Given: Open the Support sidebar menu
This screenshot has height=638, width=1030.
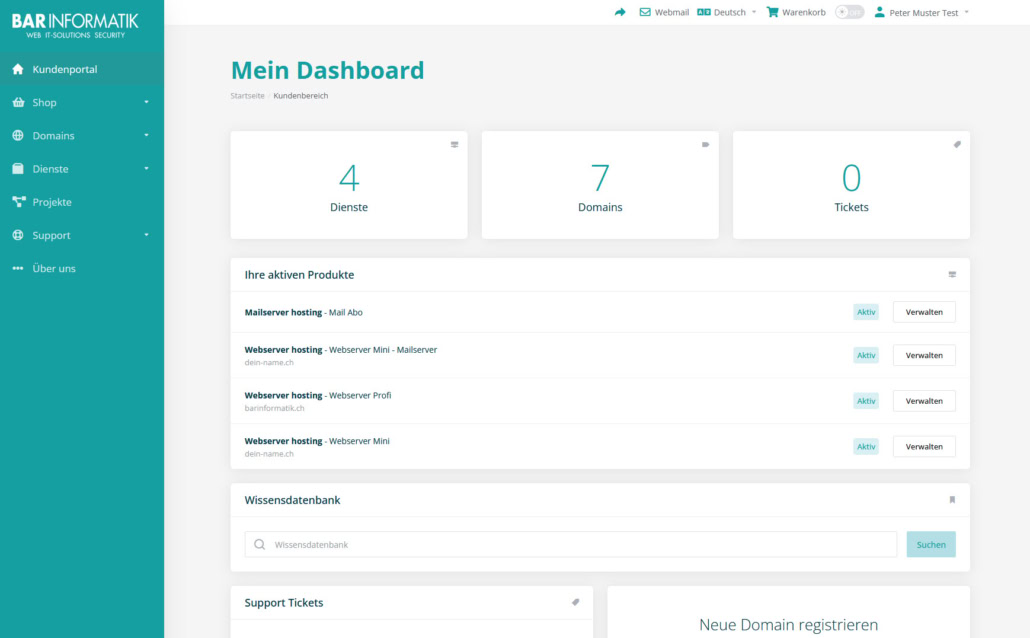Looking at the screenshot, I should (80, 235).
